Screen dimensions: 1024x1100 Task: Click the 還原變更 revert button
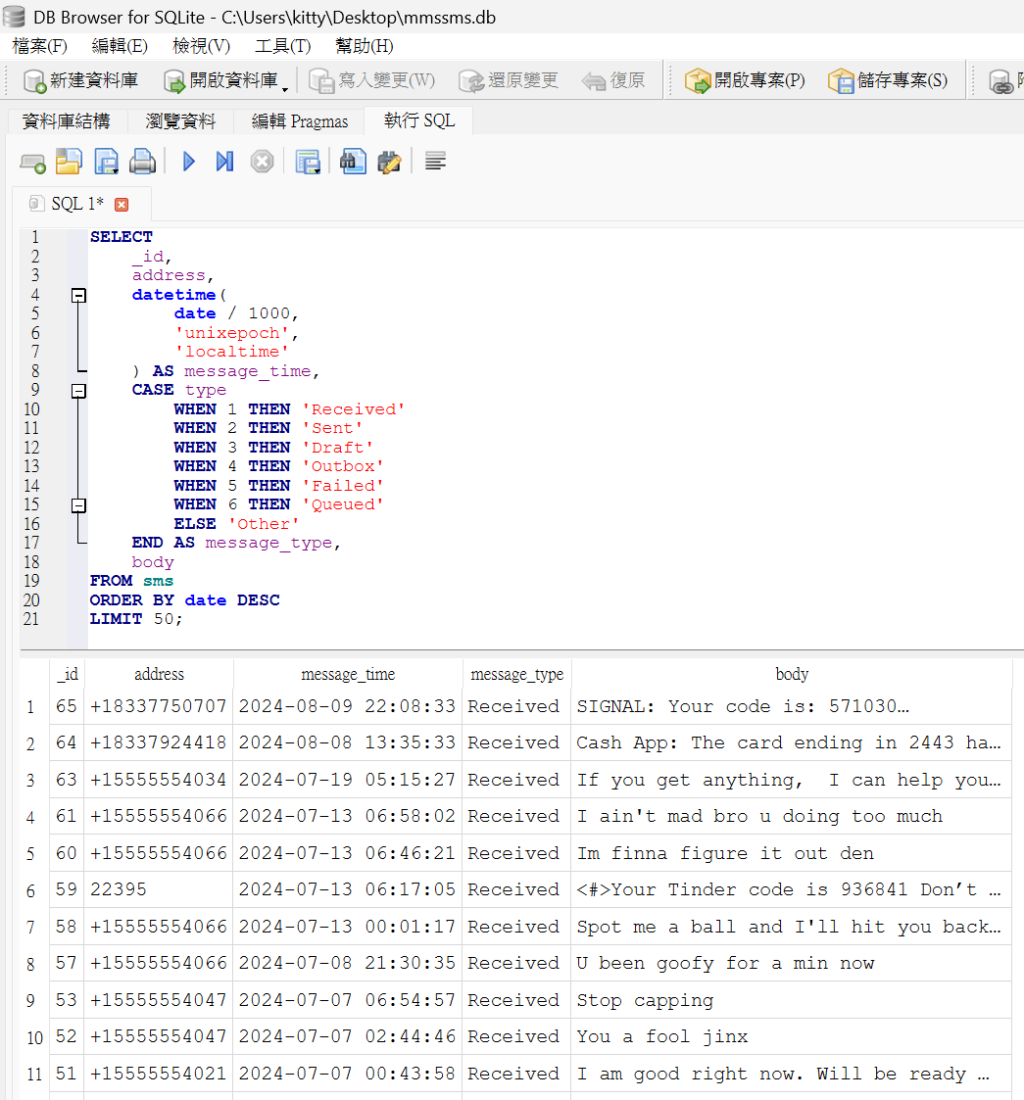508,81
